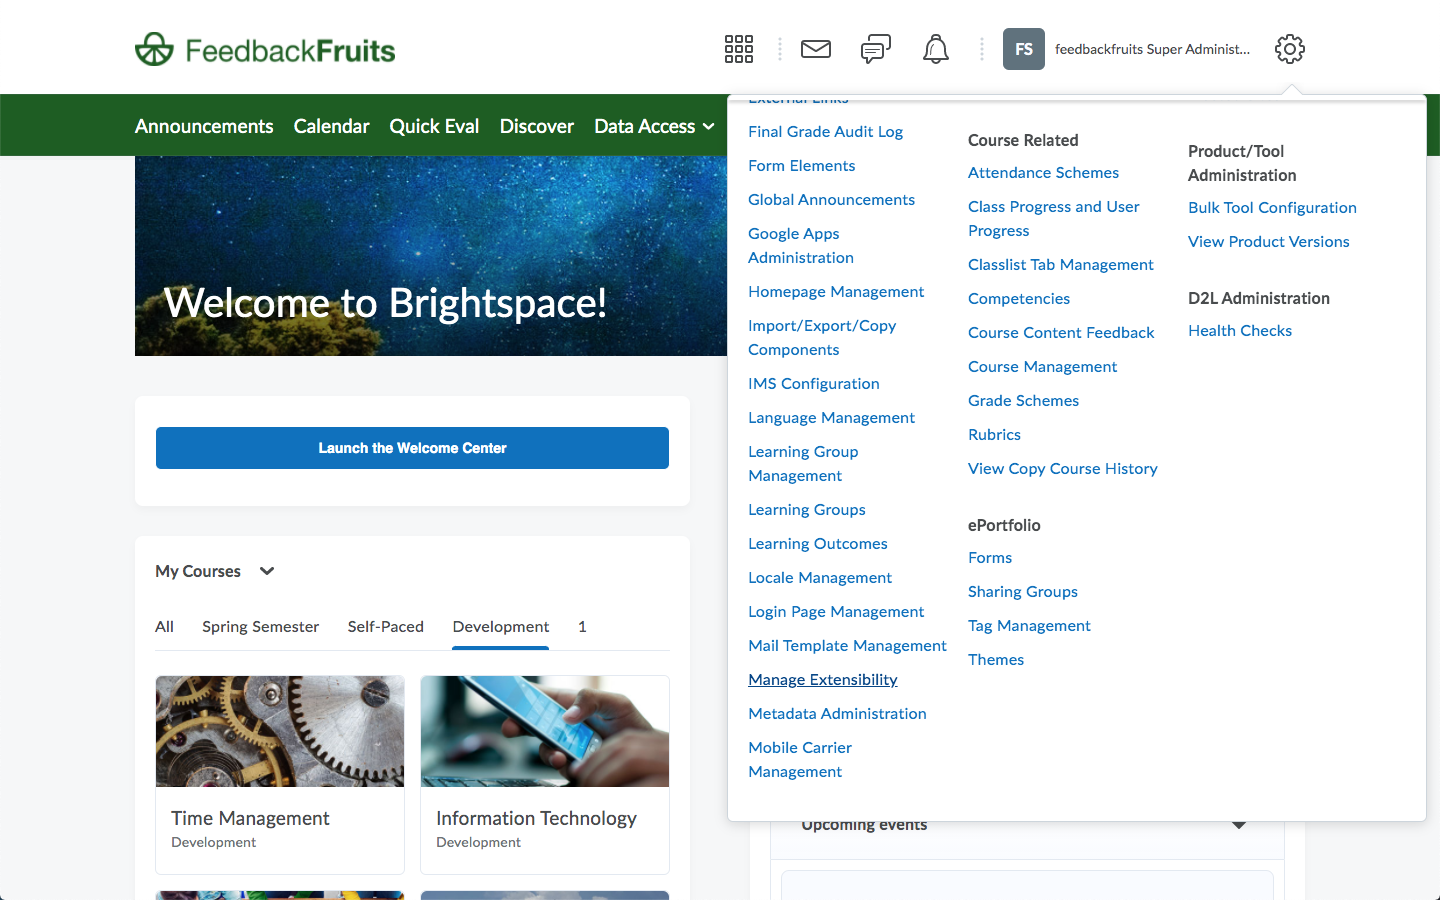Click Launch the Welcome Center button
The width and height of the screenshot is (1440, 900).
click(412, 448)
